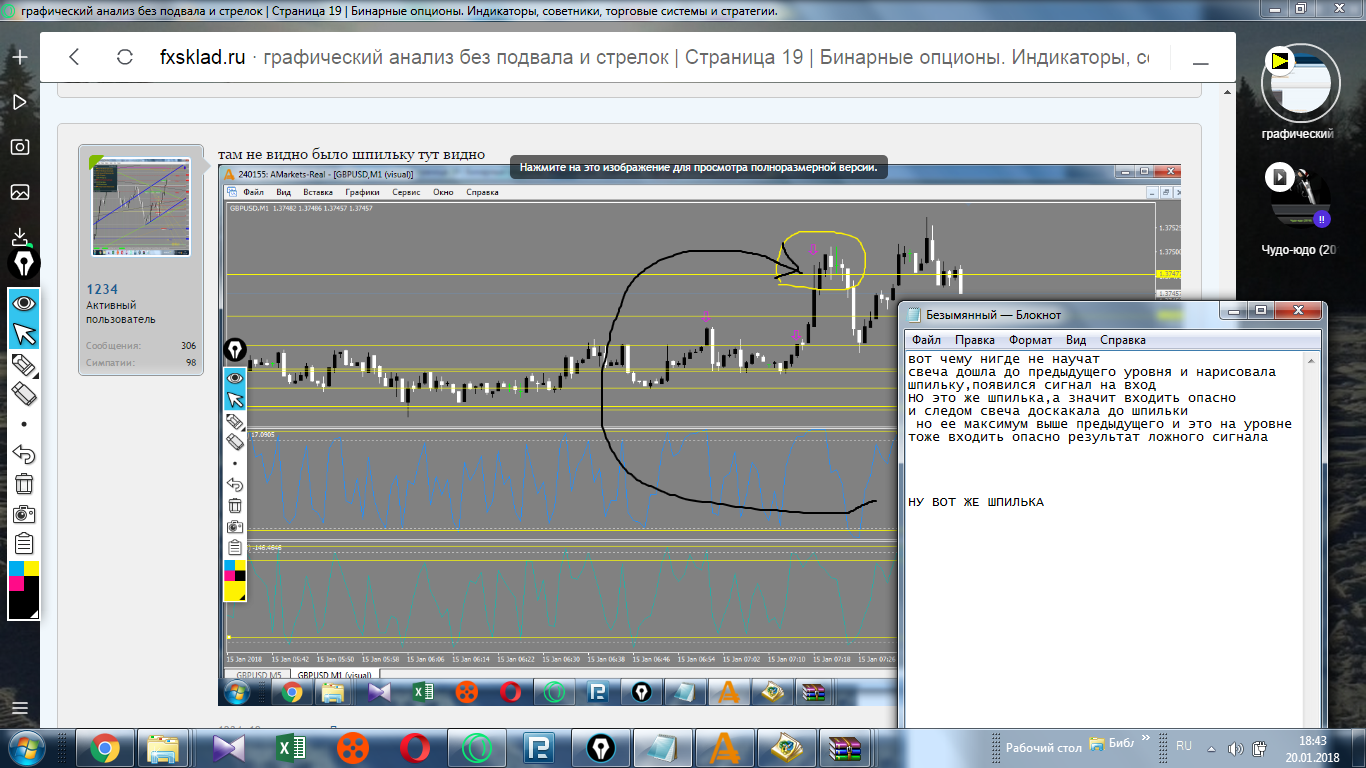Activate the snap screenshot tool in sidebar
This screenshot has width=1366, height=768.
click(x=20, y=147)
